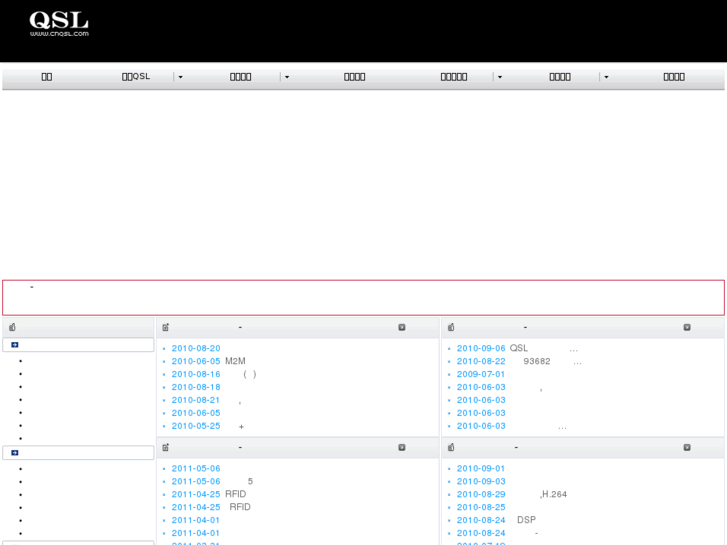Click the QSL logo in the header
This screenshot has height=545, width=727.
click(x=59, y=24)
